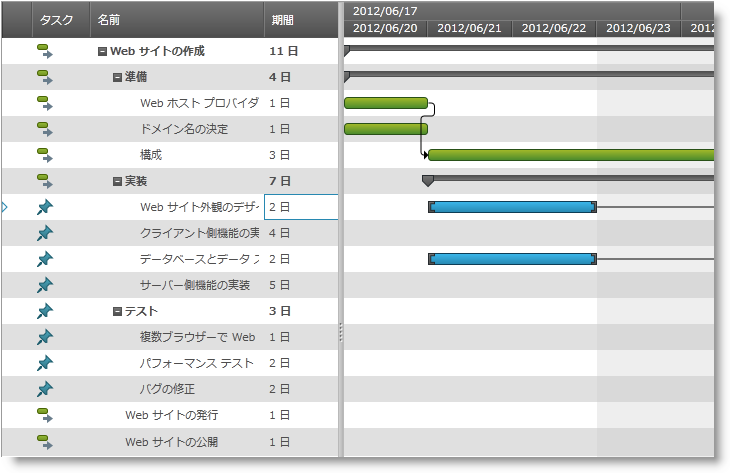Select task name 複数ブラウザーで Web
Screen dimensions: 730x473
(197, 337)
